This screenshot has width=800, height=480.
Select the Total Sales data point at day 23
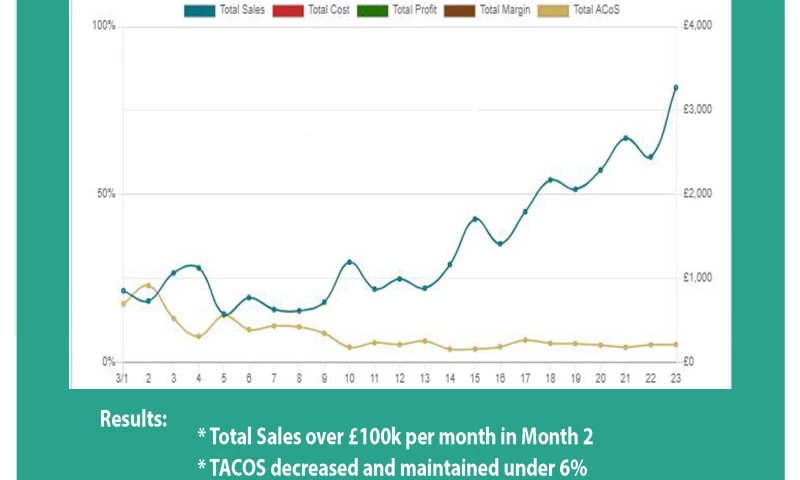pos(676,88)
